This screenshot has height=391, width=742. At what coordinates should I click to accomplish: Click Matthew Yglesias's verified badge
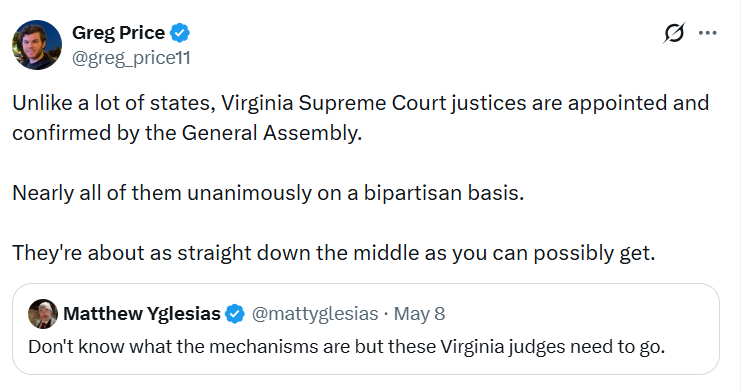(x=235, y=313)
